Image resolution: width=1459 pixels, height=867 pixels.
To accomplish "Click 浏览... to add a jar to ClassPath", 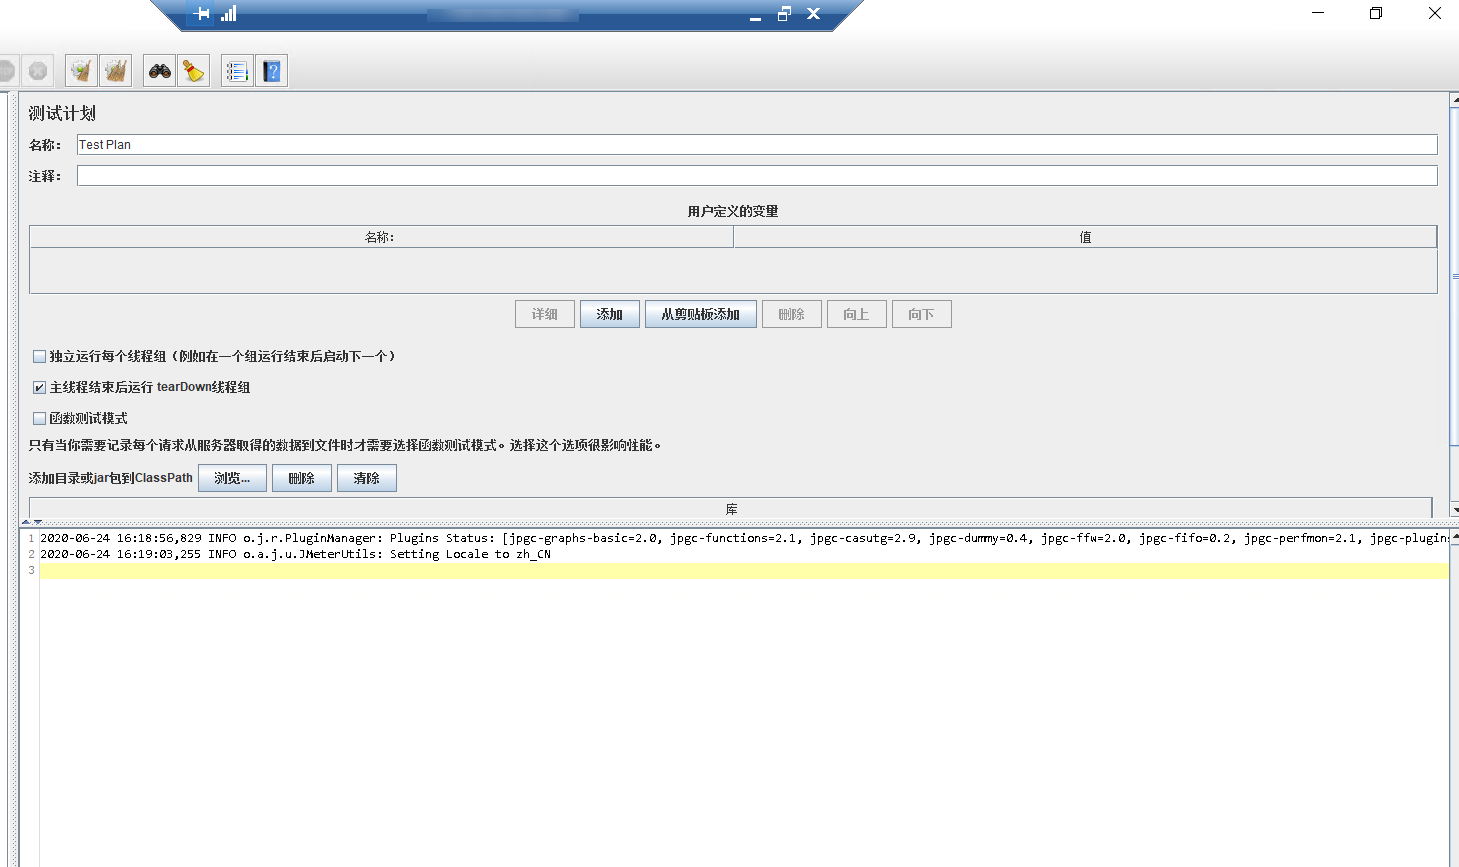I will [232, 478].
